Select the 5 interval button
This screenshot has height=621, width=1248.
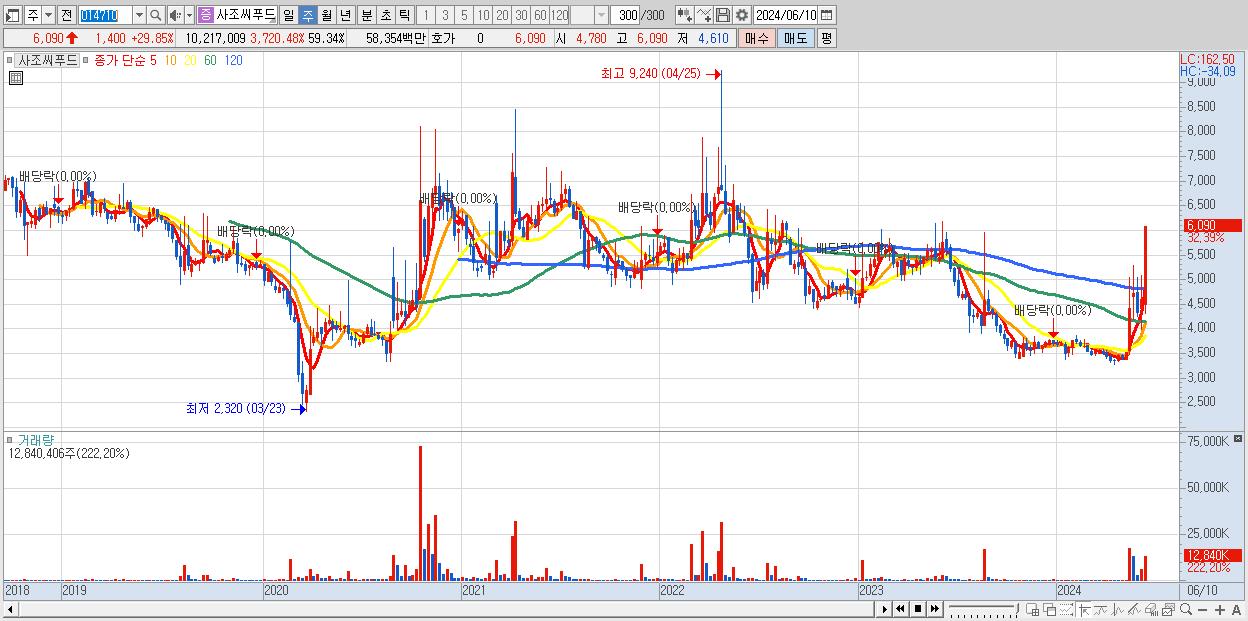tap(464, 15)
